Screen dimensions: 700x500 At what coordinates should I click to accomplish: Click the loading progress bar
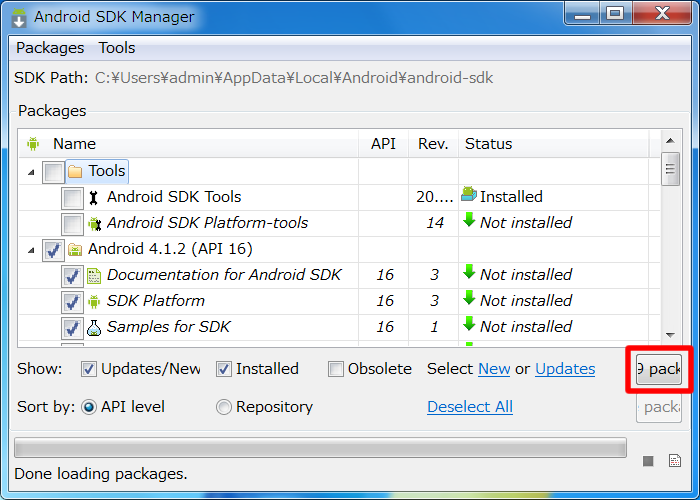[320, 448]
